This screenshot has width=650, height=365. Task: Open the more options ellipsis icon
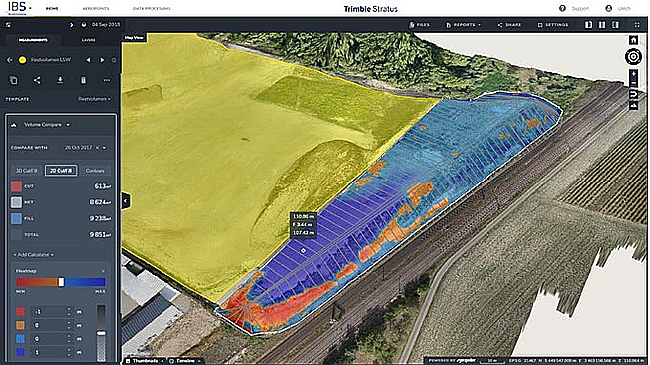click(107, 80)
